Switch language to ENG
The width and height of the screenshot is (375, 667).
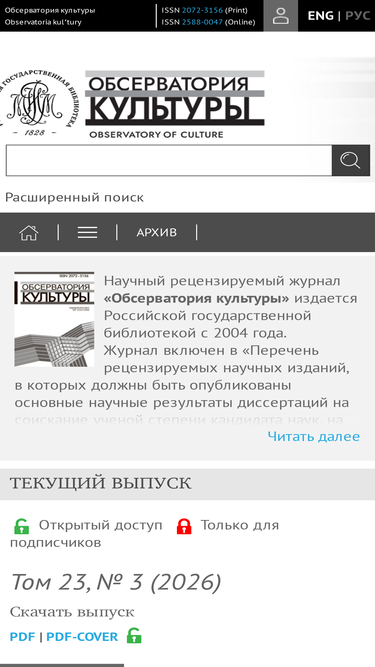coord(320,16)
